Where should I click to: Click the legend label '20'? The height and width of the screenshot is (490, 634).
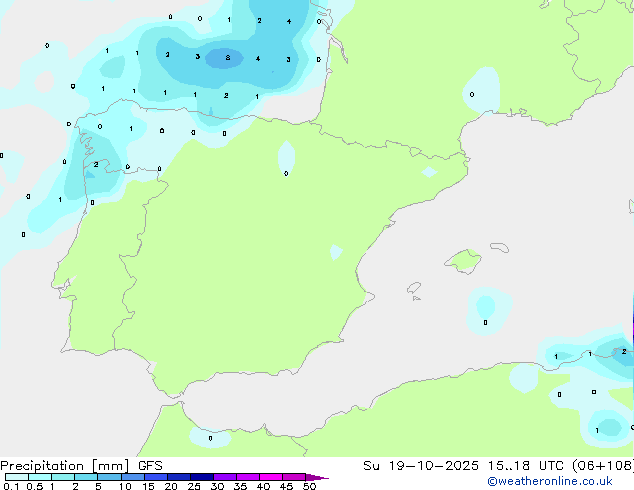tap(171, 486)
